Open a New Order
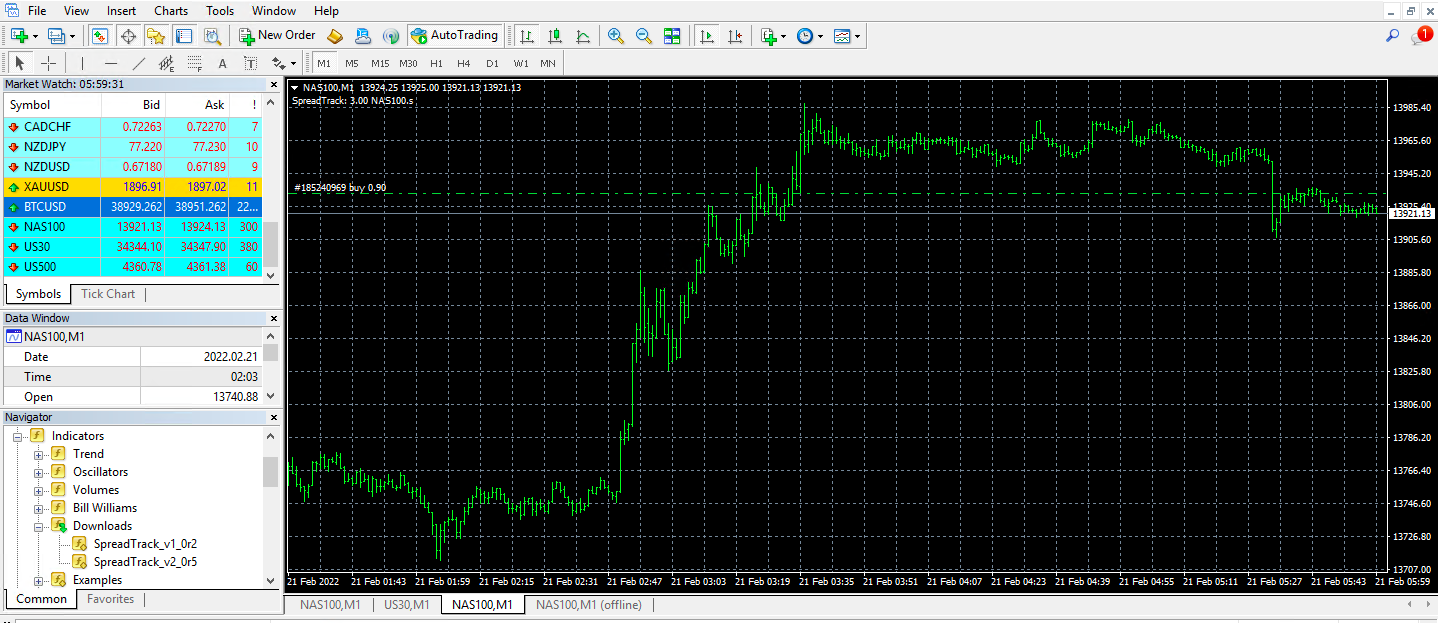The width and height of the screenshot is (1438, 623). [277, 35]
